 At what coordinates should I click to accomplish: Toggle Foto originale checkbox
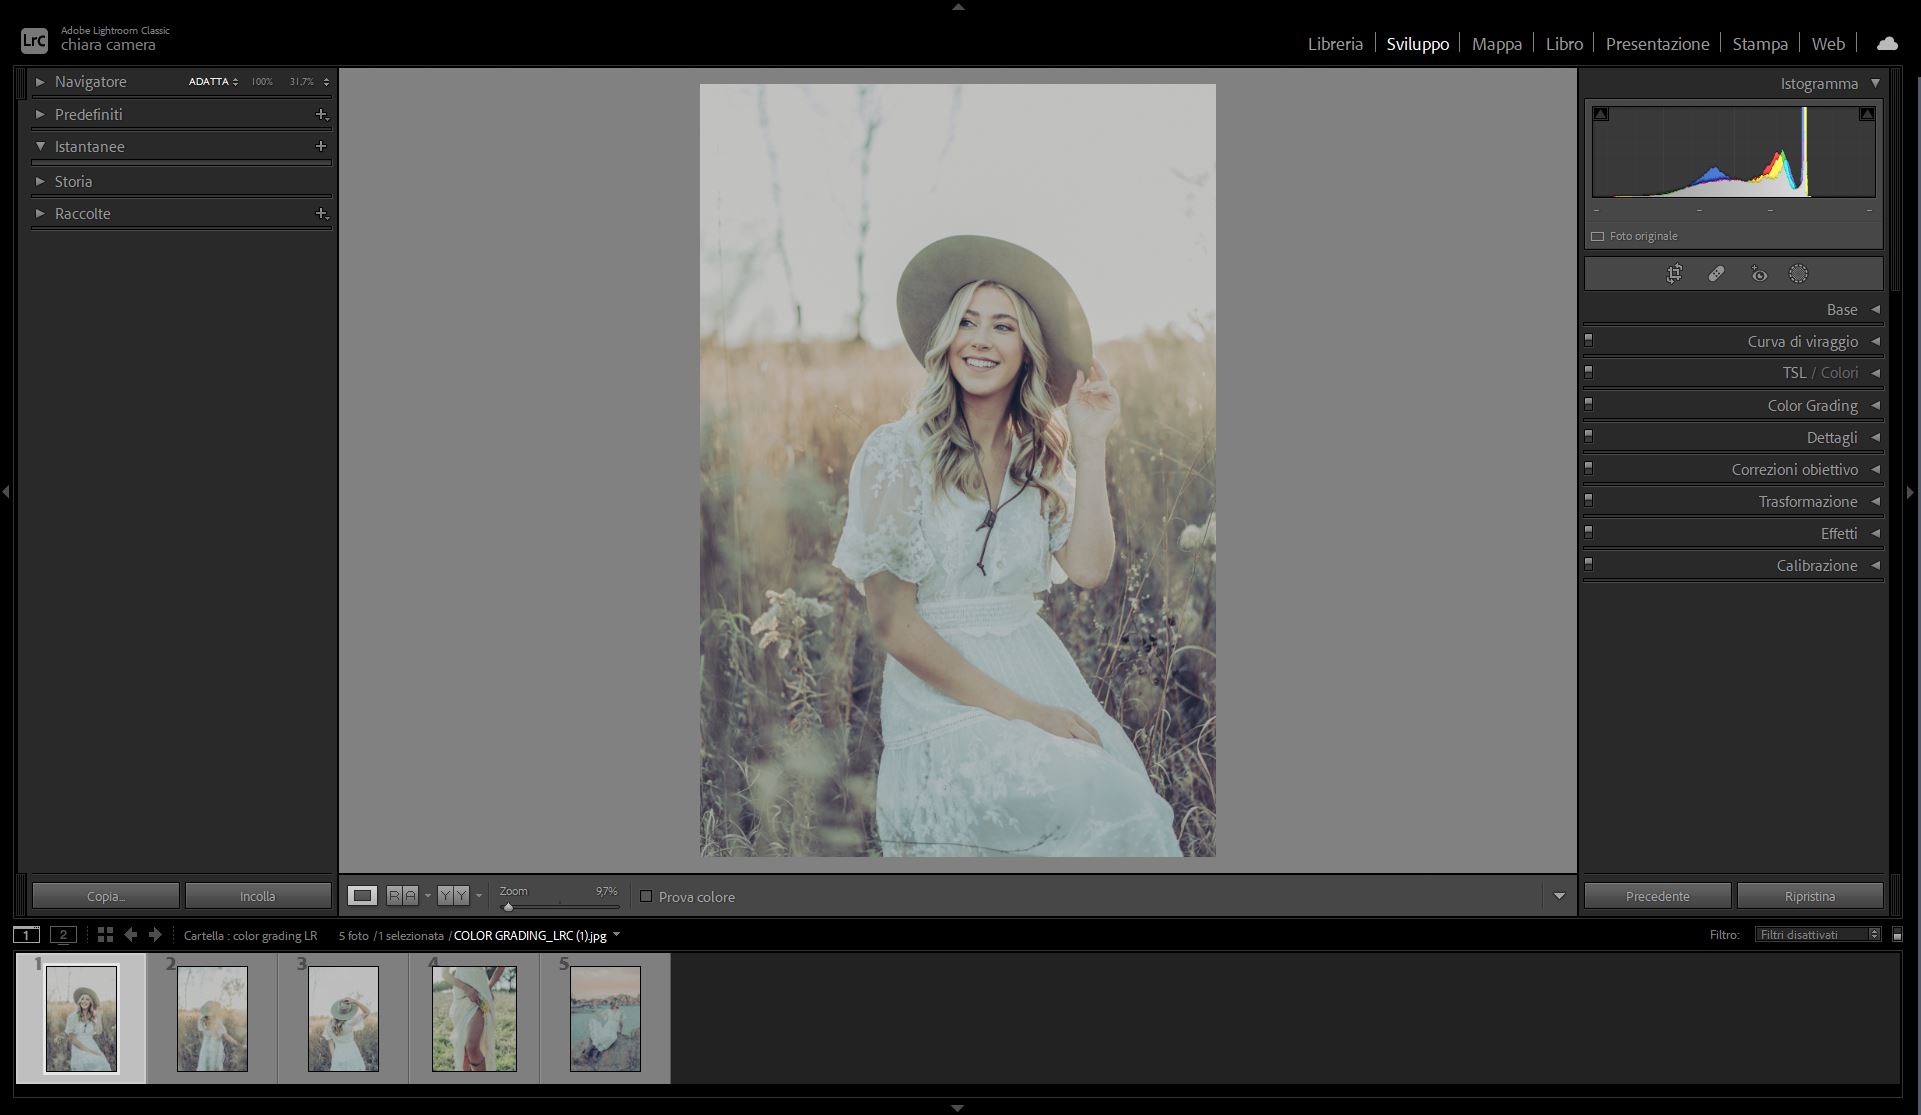tap(1597, 237)
